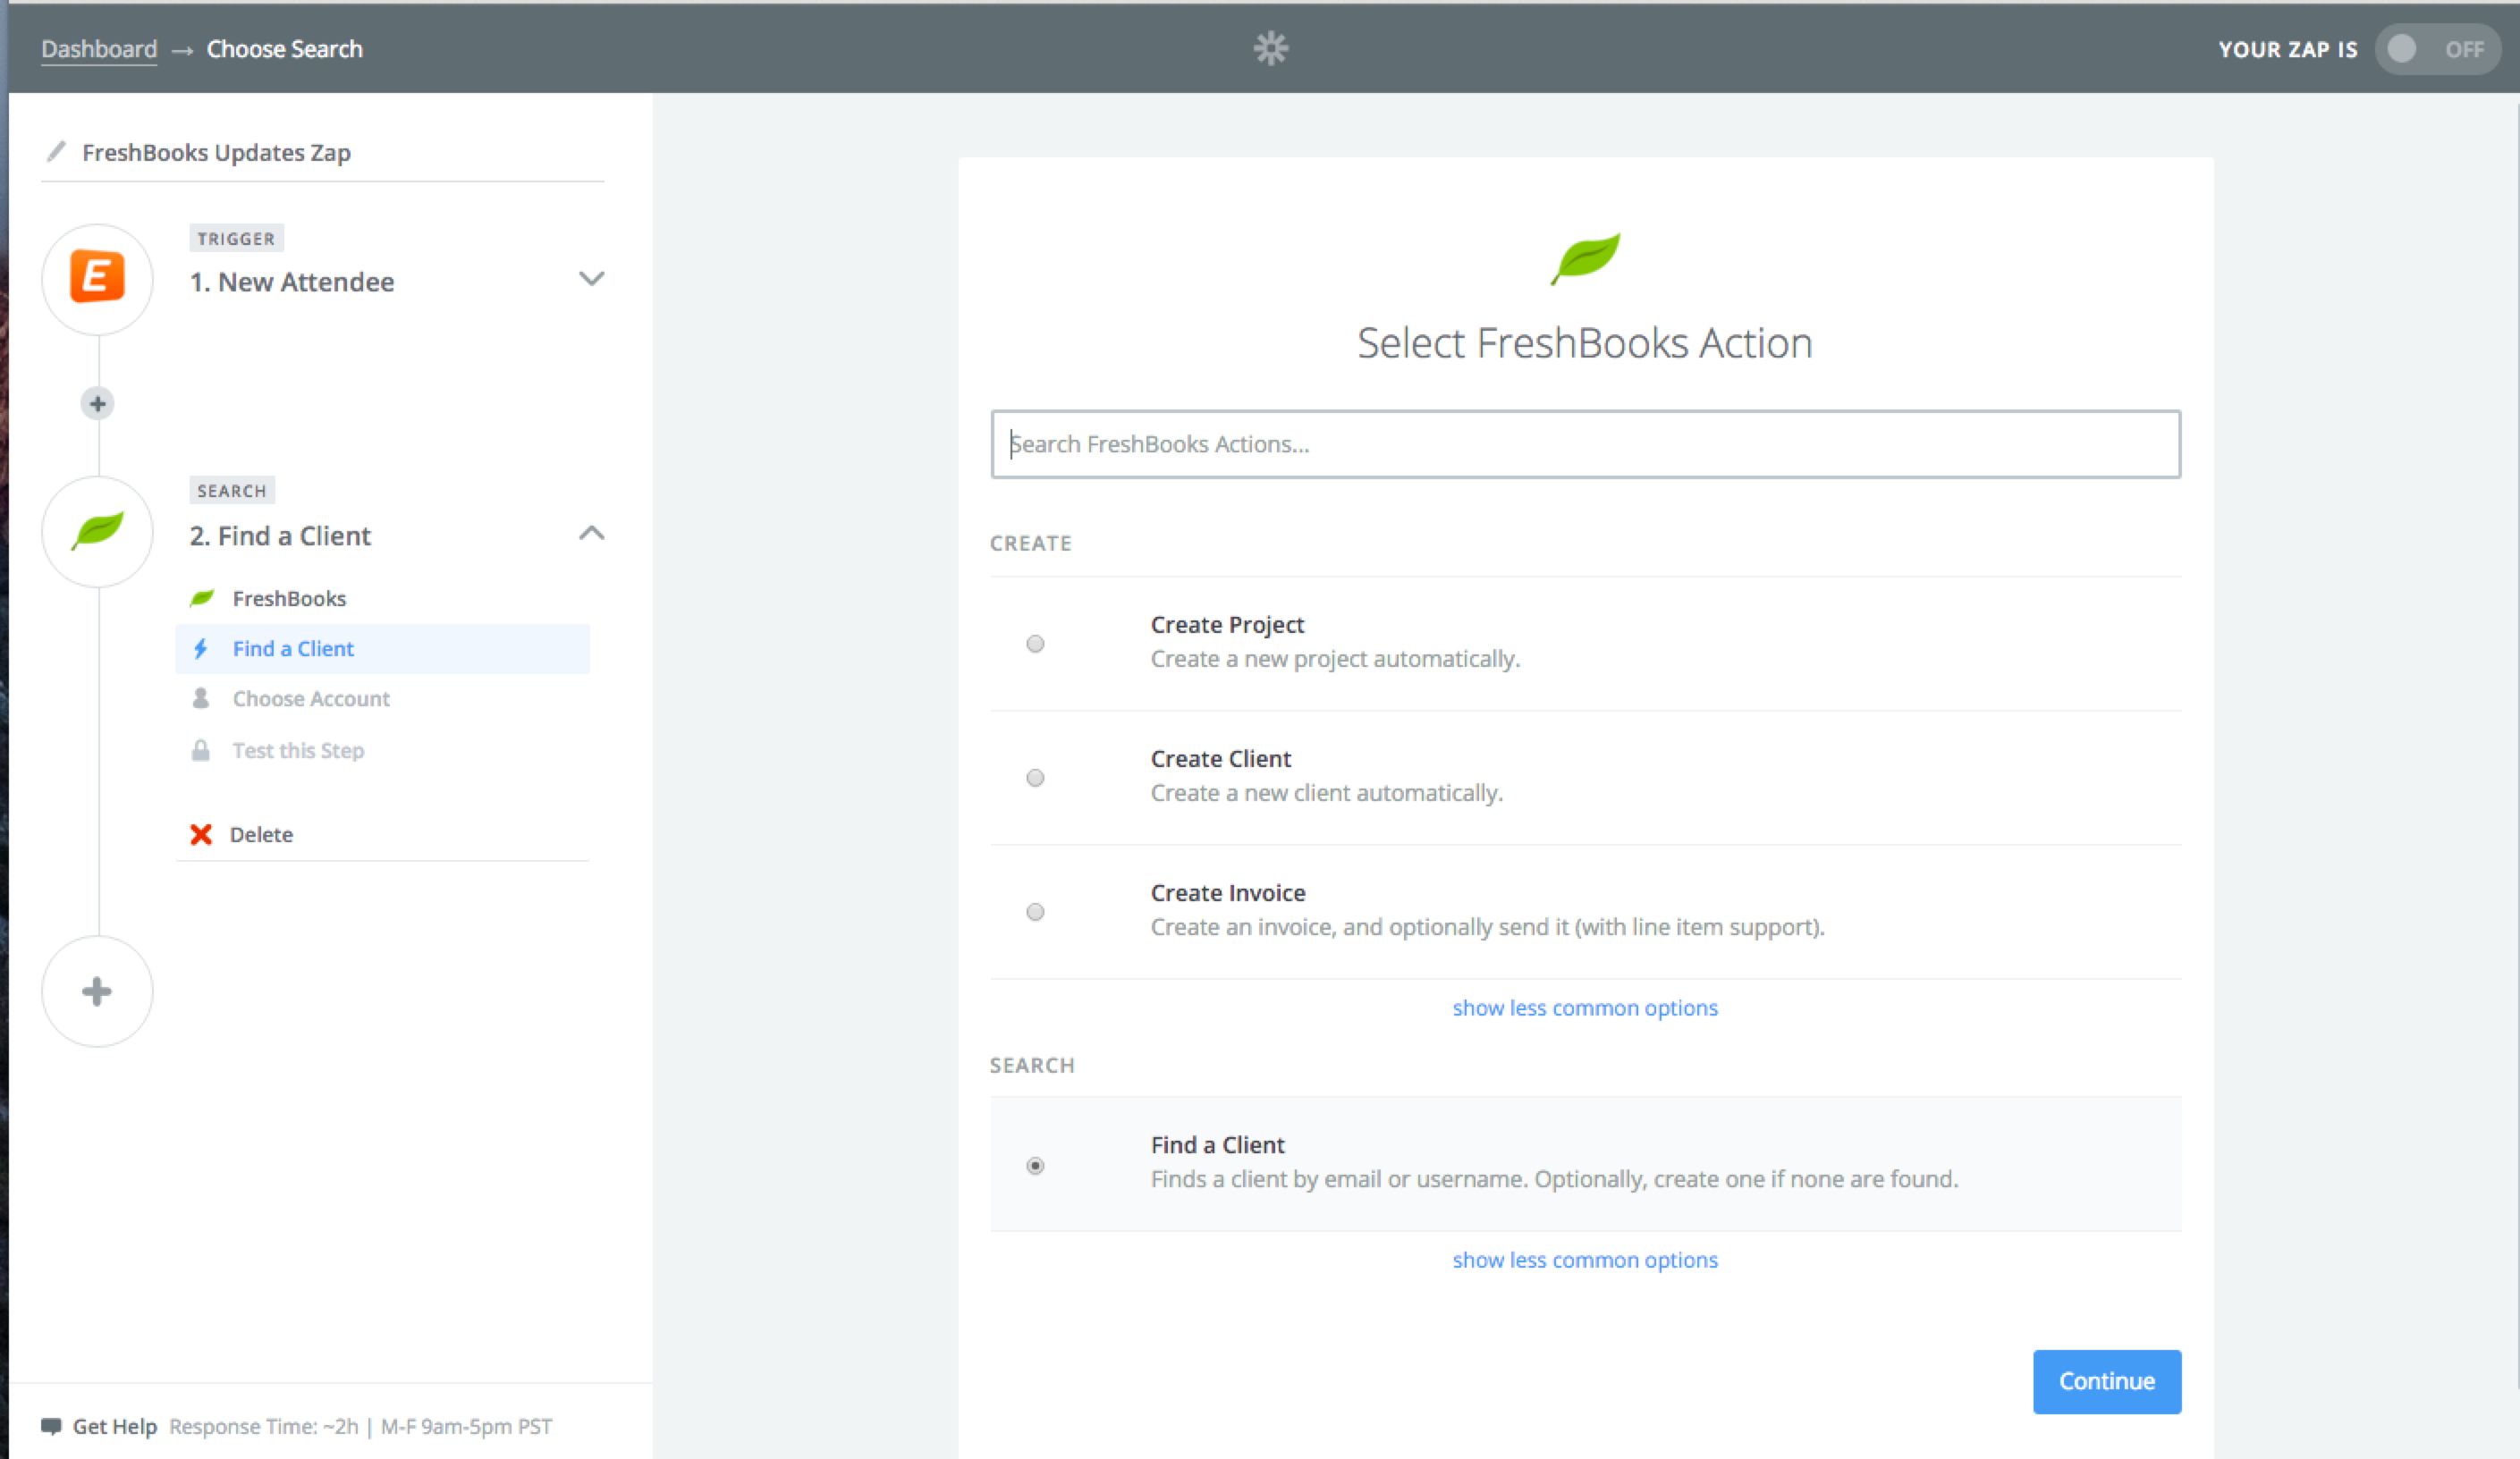This screenshot has height=1459, width=2520.
Task: Select the Create Project radio button
Action: (x=1035, y=643)
